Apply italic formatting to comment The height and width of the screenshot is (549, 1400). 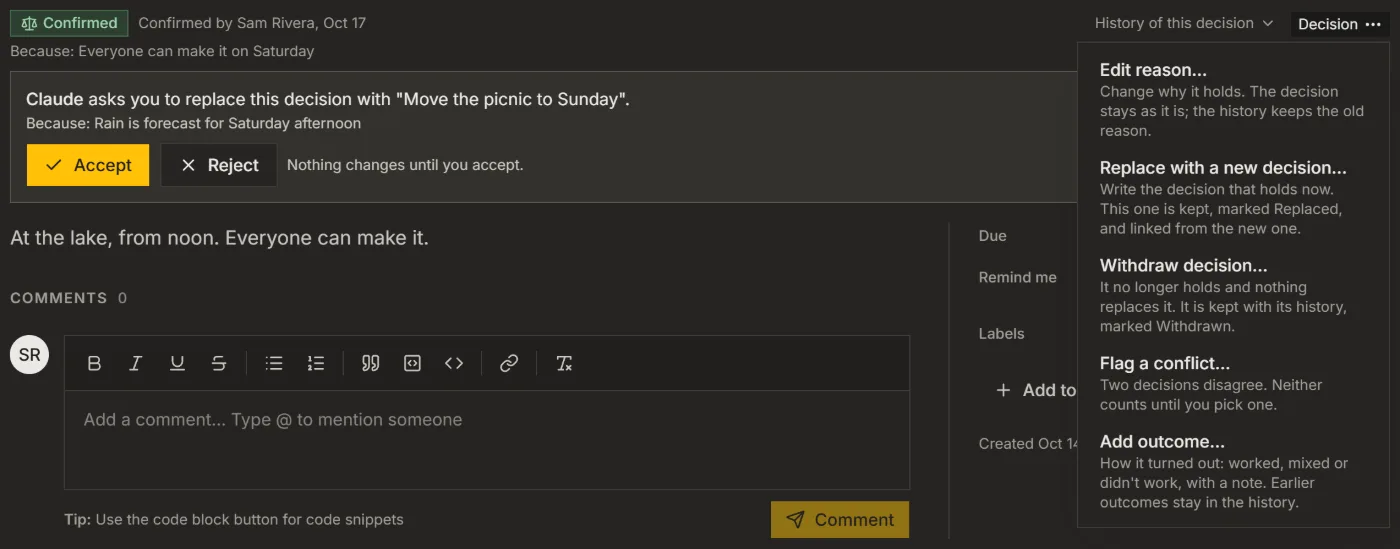point(135,363)
